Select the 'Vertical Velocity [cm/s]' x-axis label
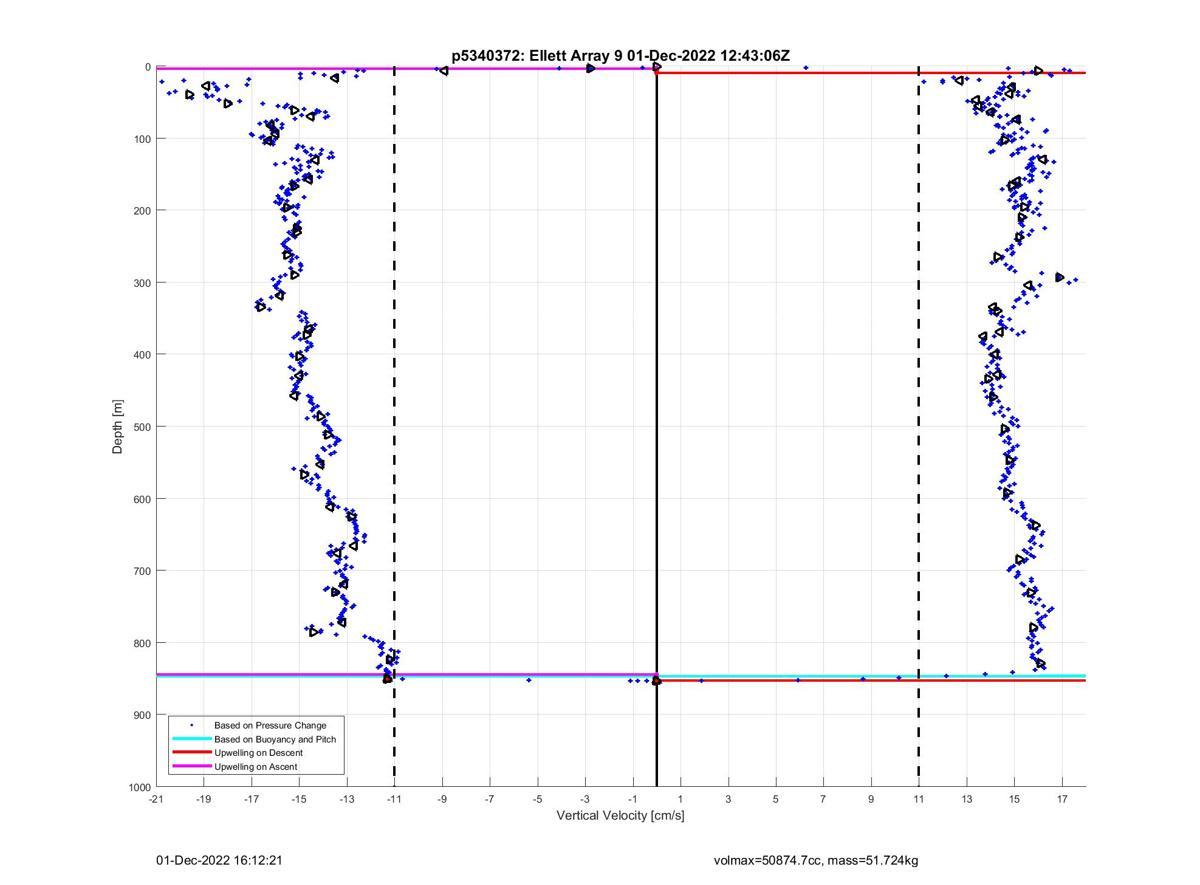 click(x=620, y=815)
